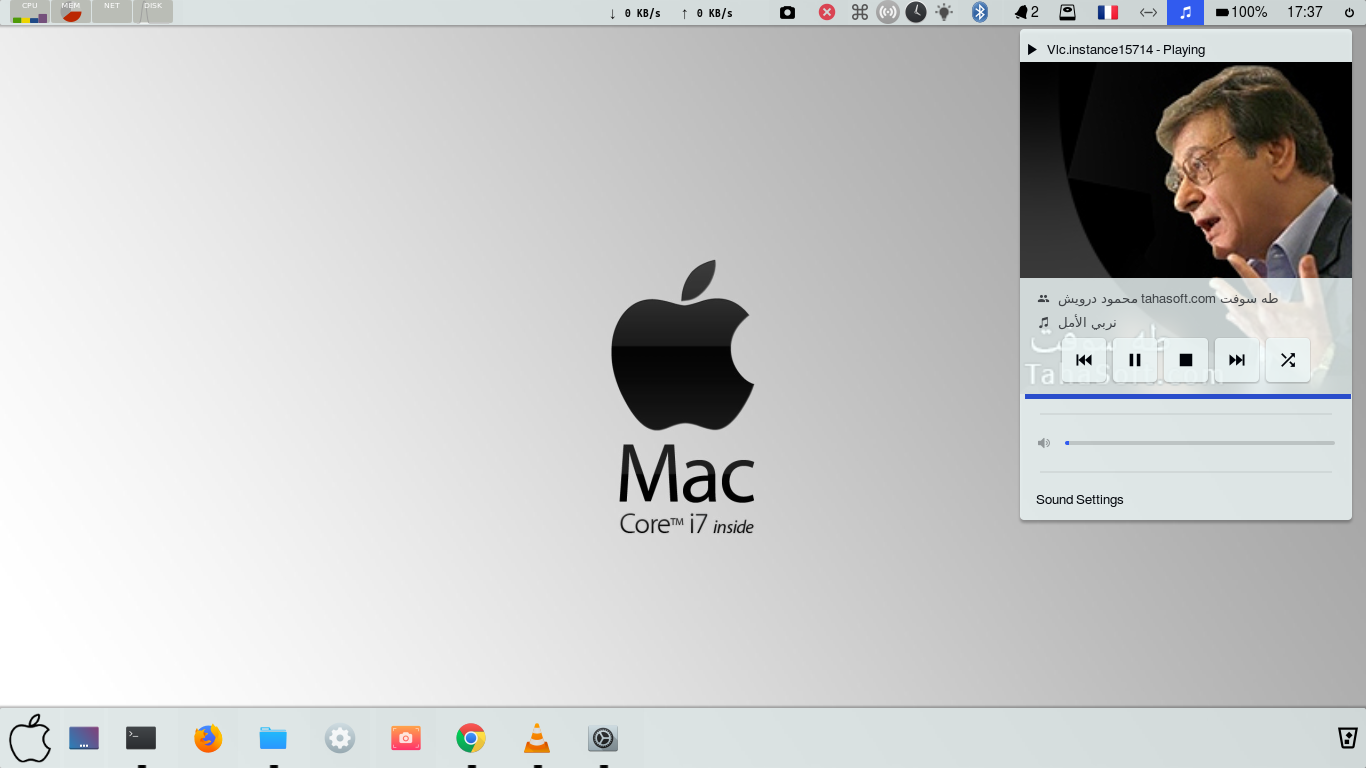1366x768 pixels.
Task: Click the light bulb brightness icon
Action: 944,12
